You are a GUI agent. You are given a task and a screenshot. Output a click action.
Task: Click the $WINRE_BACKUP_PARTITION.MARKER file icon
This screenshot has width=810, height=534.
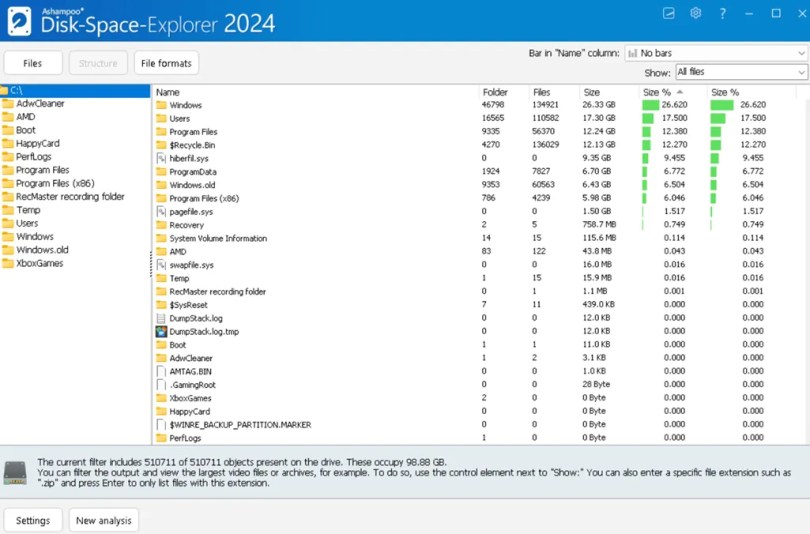(x=161, y=425)
